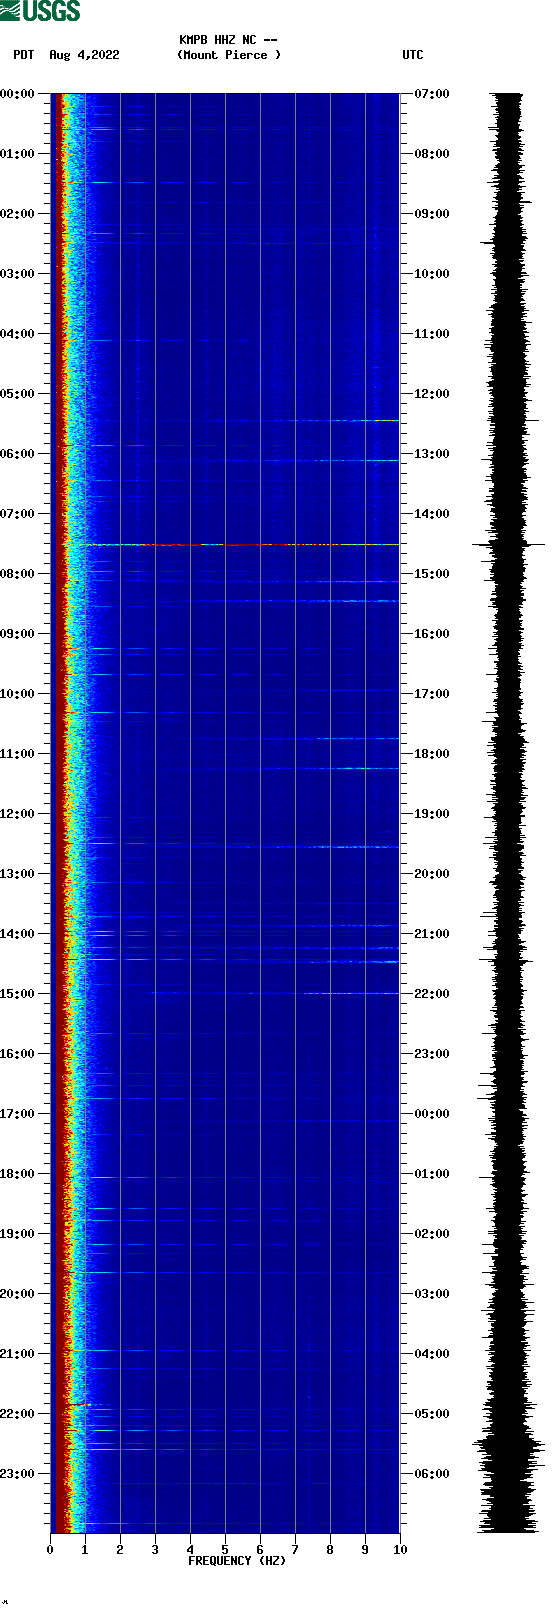Click the 09:00 UTC time label
This screenshot has height=1613, width=552.
[432, 214]
